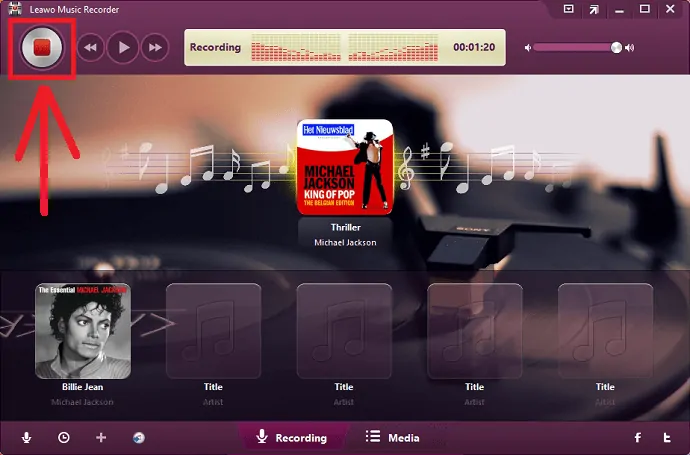Share on Facebook

click(638, 437)
